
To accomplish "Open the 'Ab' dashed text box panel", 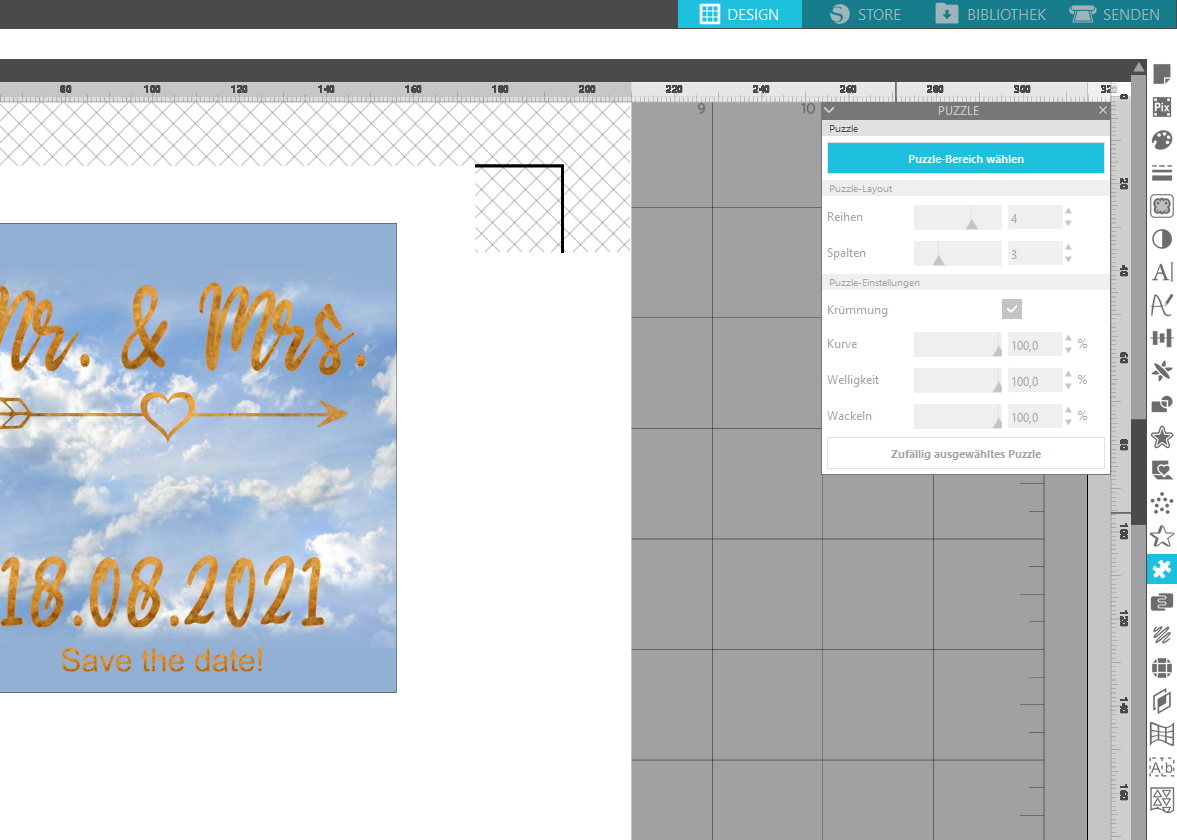I will [1161, 767].
